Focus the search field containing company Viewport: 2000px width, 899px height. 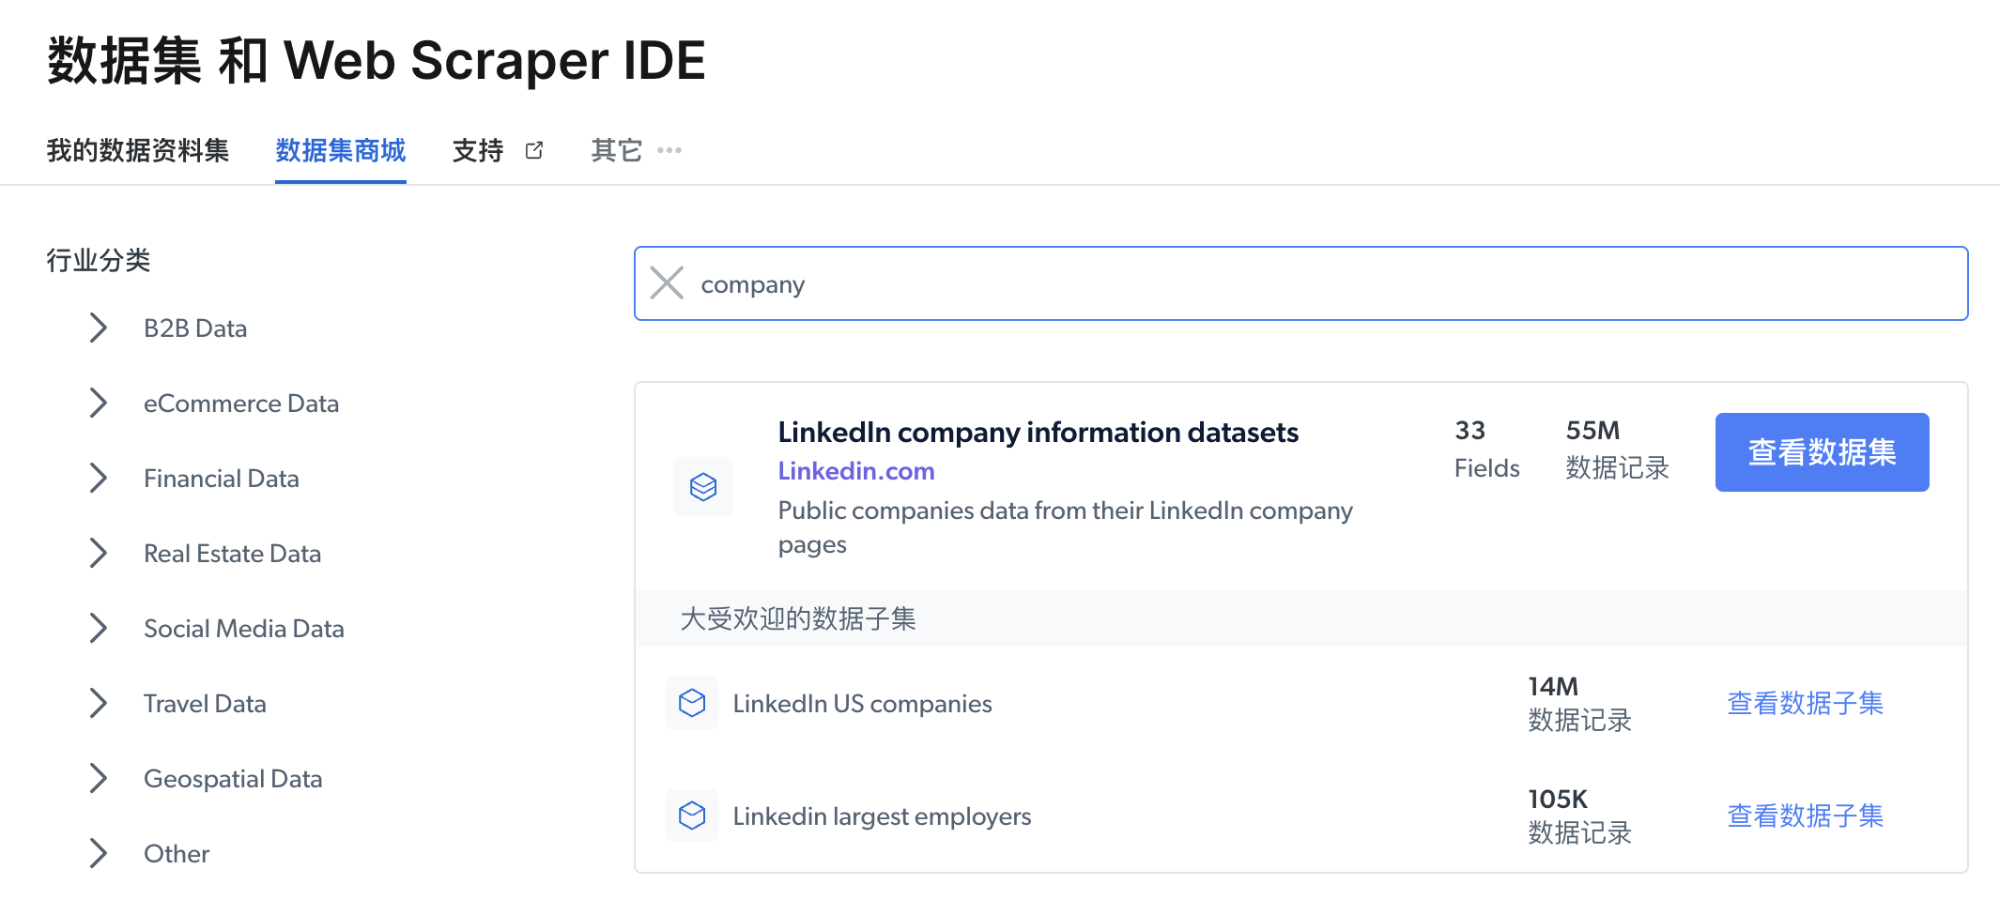click(1301, 283)
